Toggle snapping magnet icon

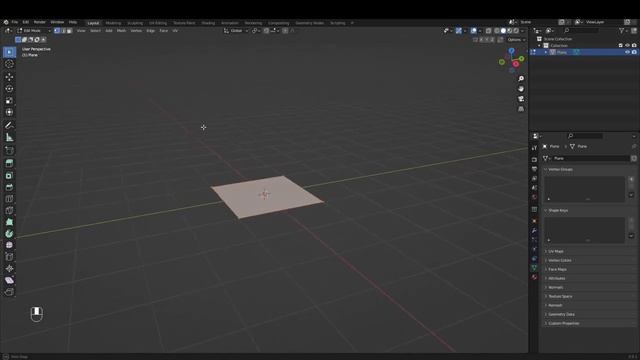(x=267, y=31)
